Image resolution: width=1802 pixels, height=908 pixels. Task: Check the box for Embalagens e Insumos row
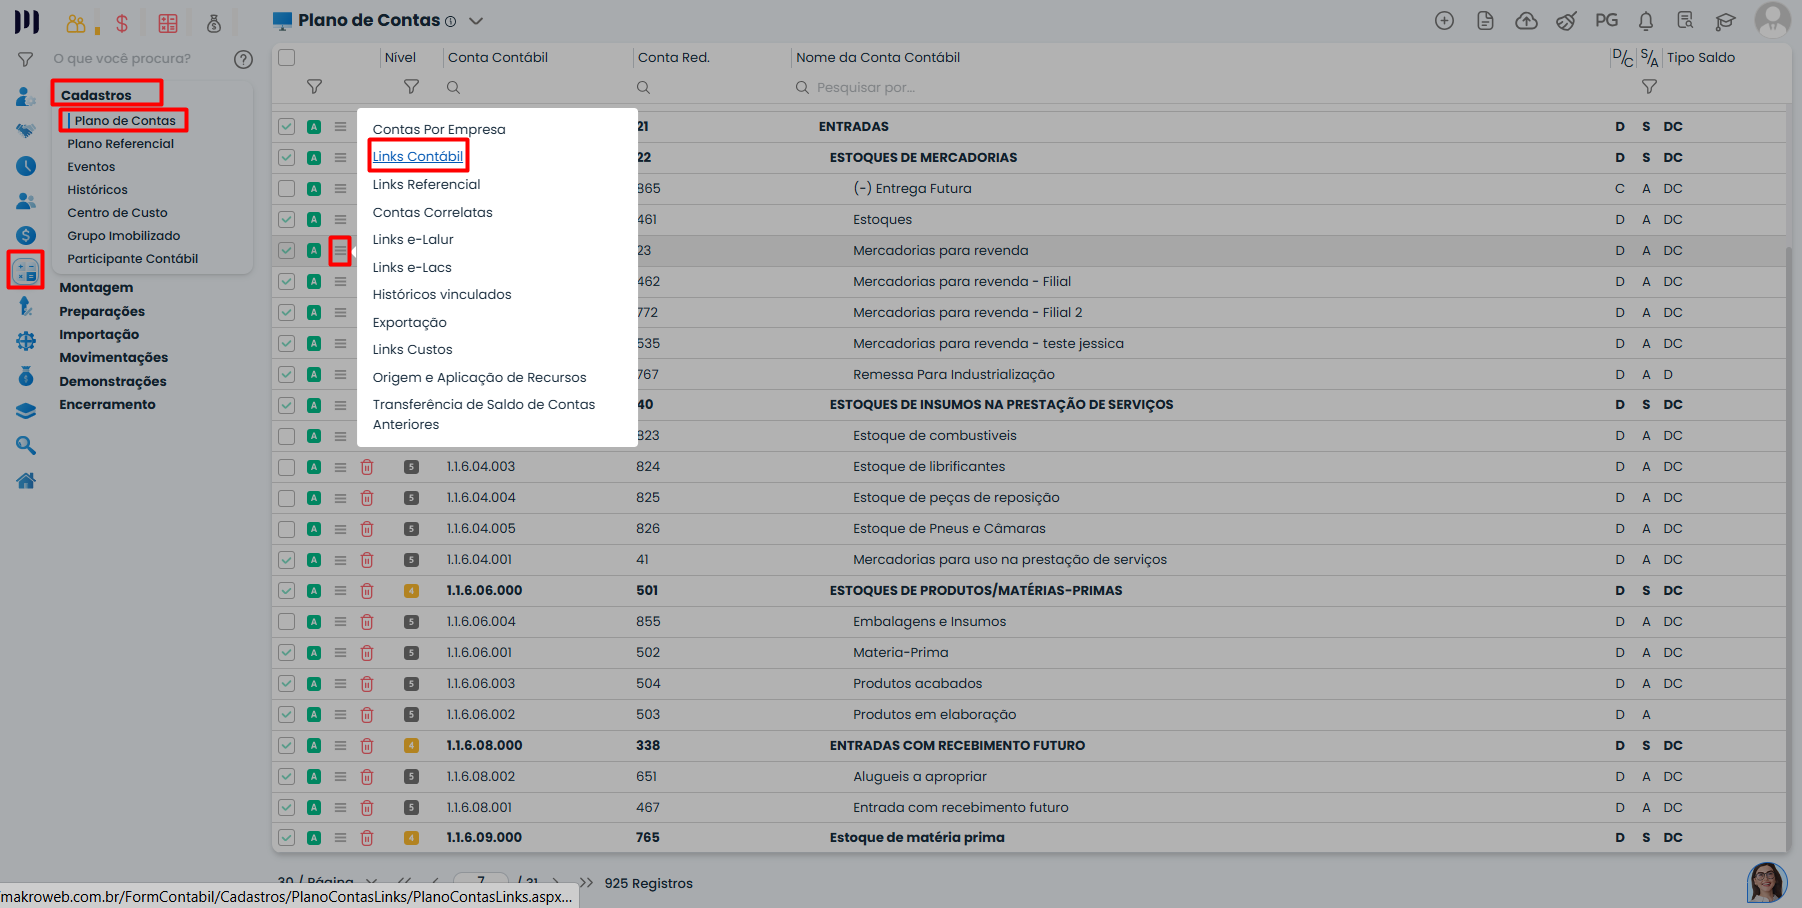[x=287, y=622]
